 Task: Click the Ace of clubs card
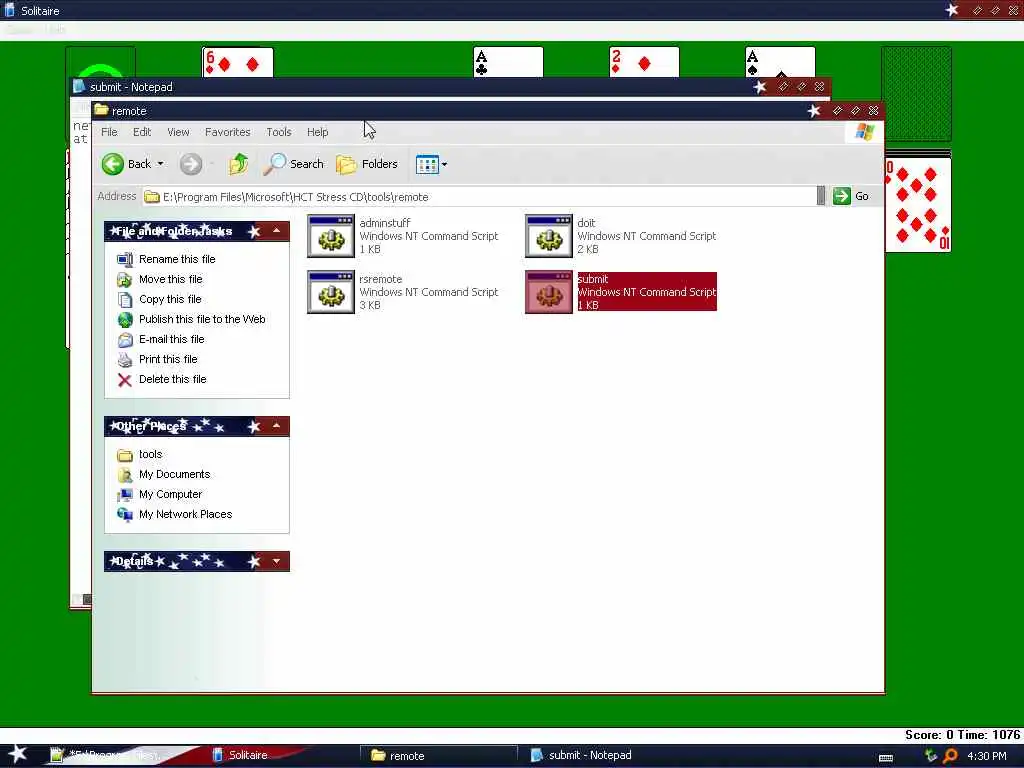coord(508,63)
